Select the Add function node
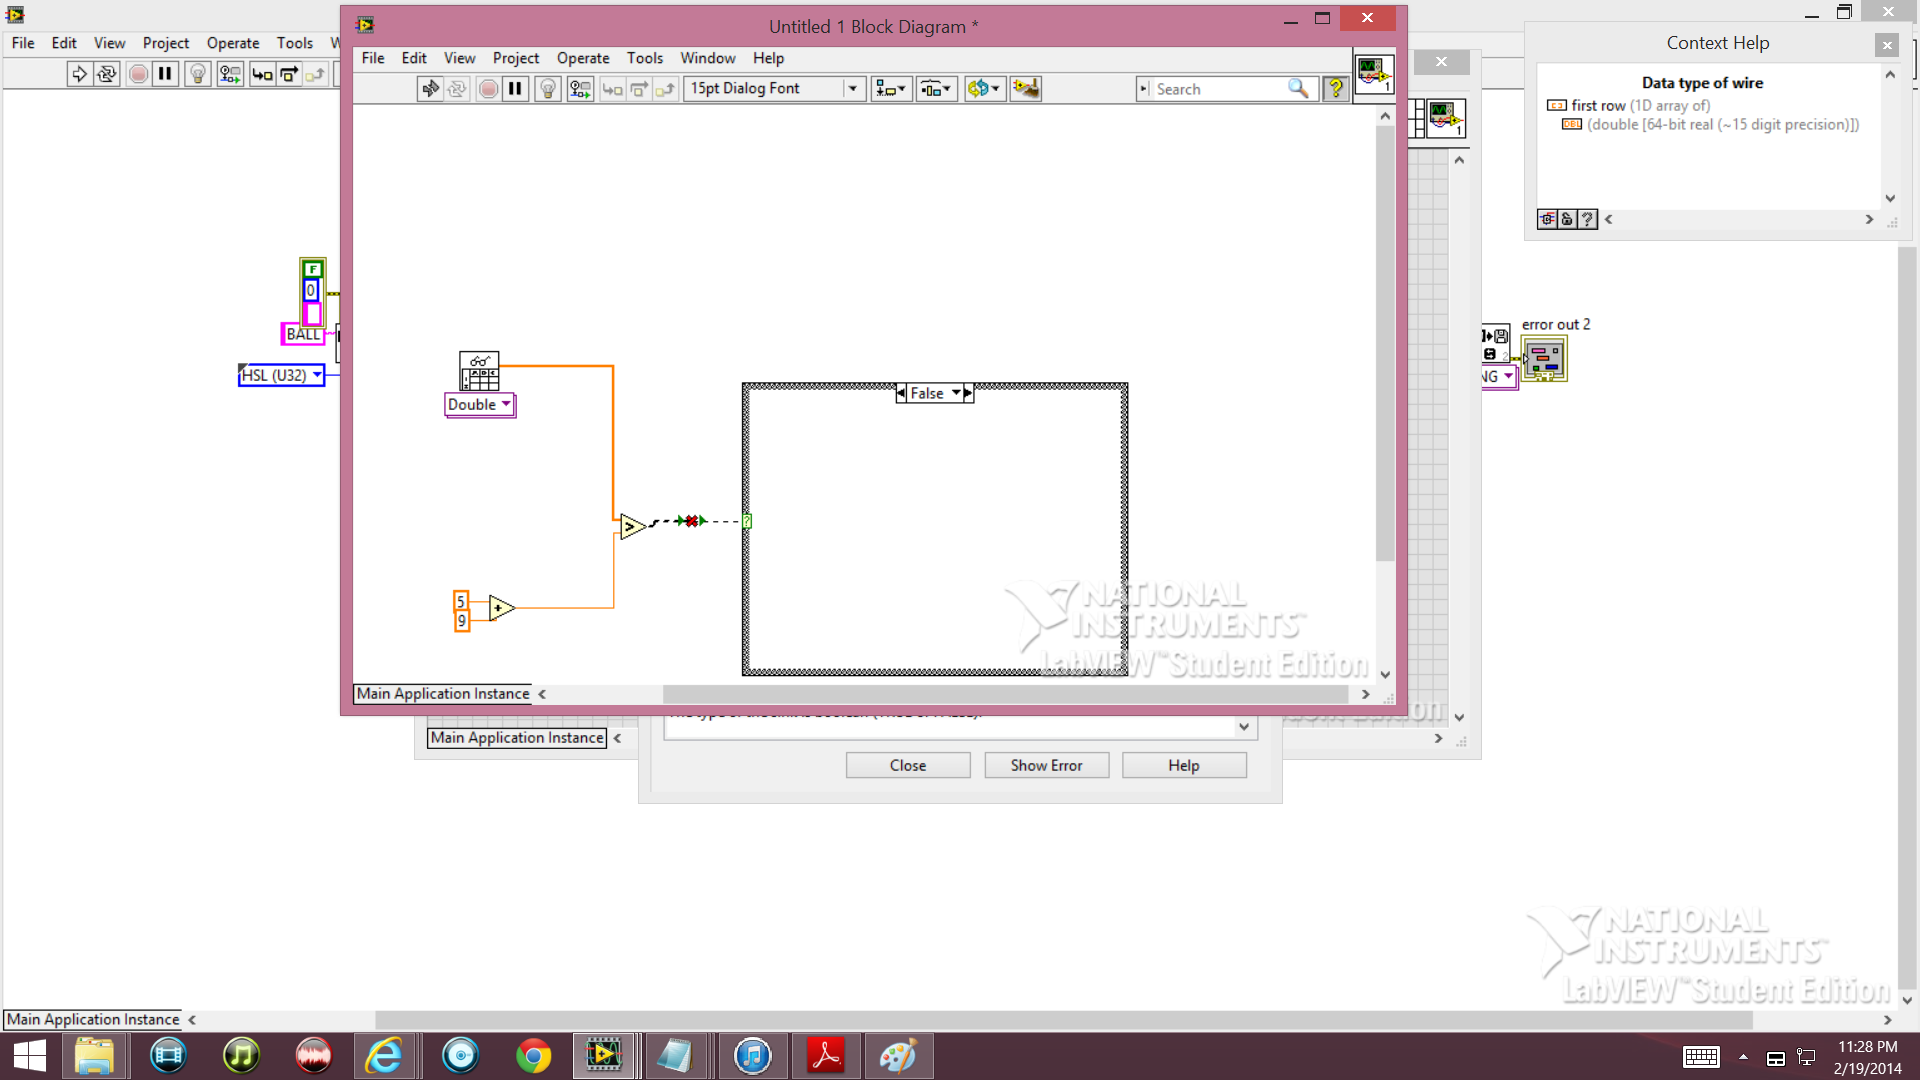This screenshot has width=1920, height=1080. click(x=501, y=607)
